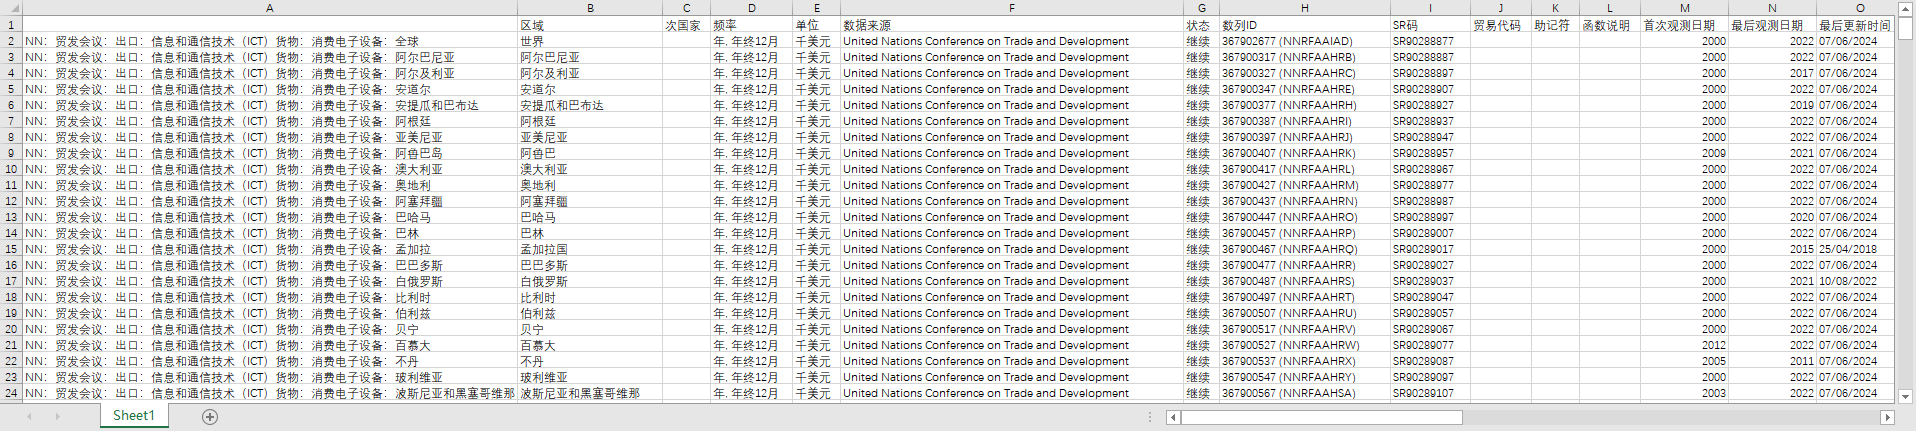Click the '助记符' header cell
The height and width of the screenshot is (431, 1916).
click(1555, 25)
